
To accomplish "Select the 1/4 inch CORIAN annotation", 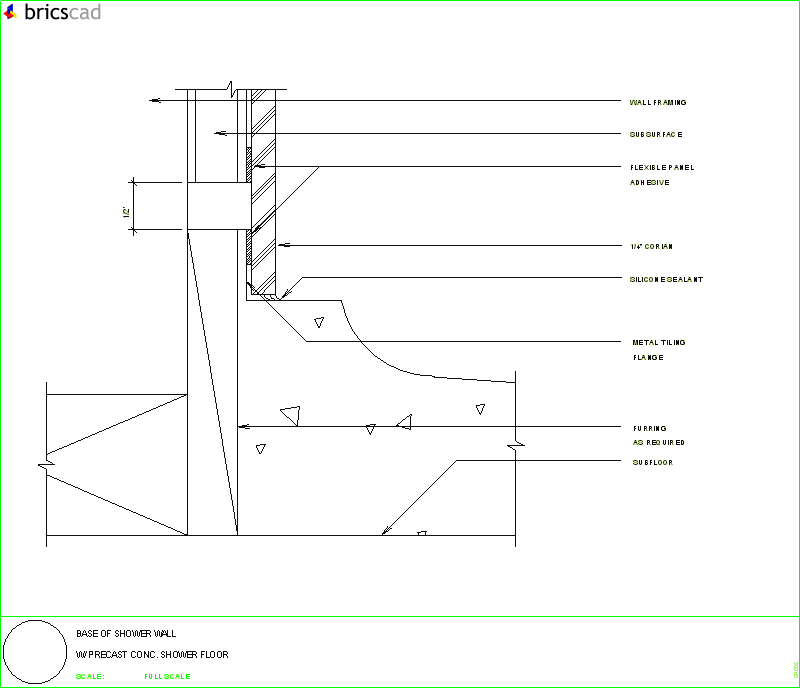I will point(651,245).
